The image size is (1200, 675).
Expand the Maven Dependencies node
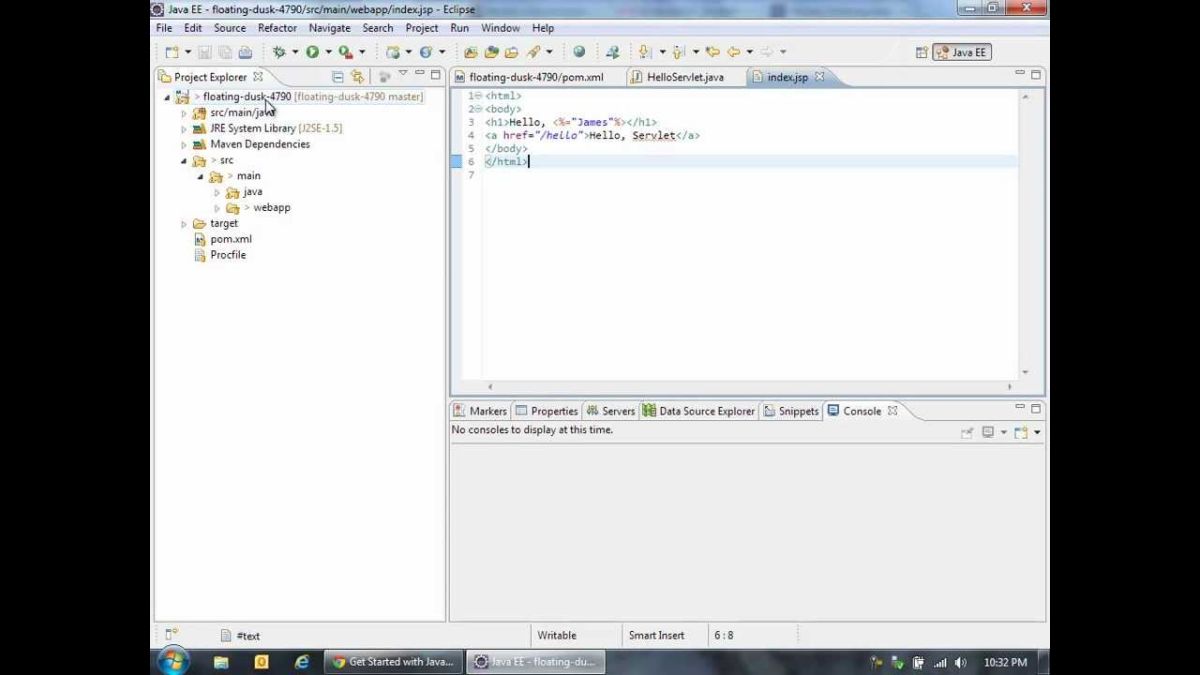(x=184, y=145)
